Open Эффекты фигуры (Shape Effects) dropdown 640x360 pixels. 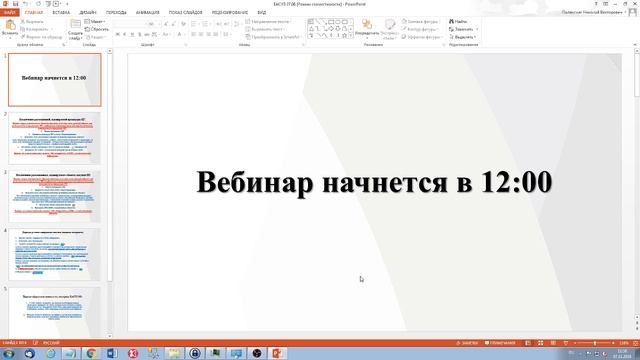[x=422, y=37]
